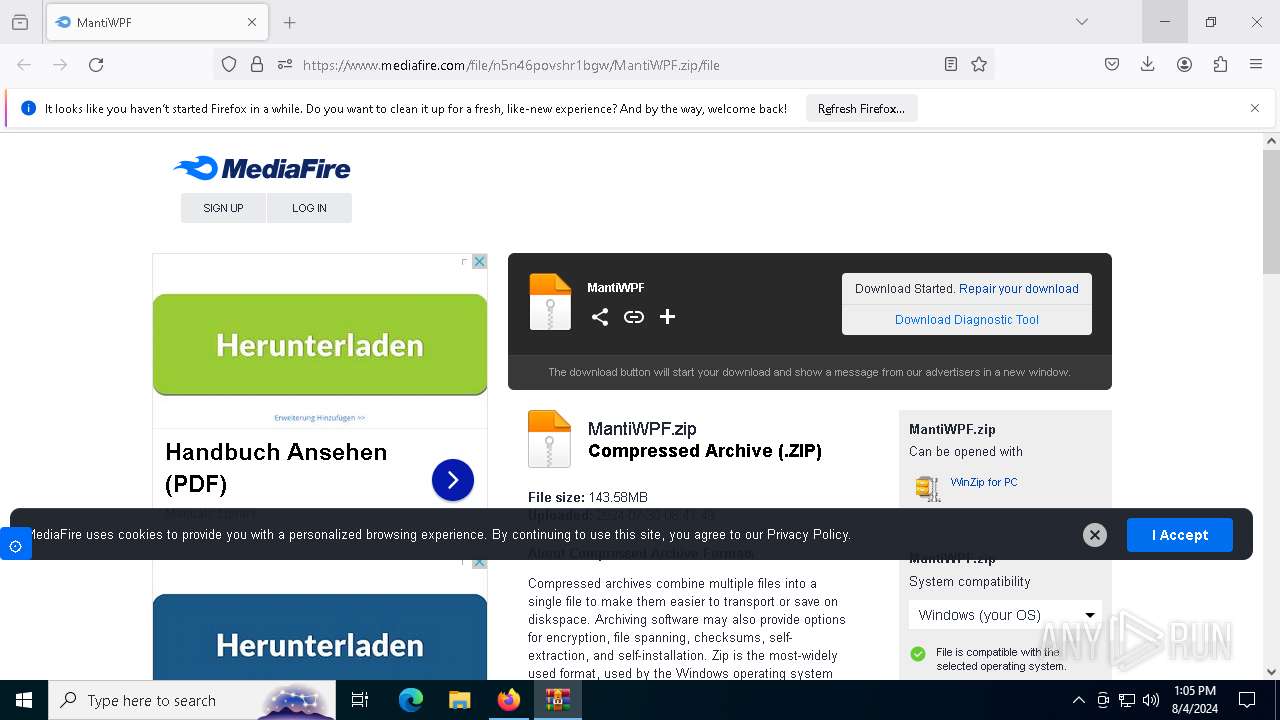
Task: Open Firefox application hamburger menu
Action: pyautogui.click(x=1256, y=64)
